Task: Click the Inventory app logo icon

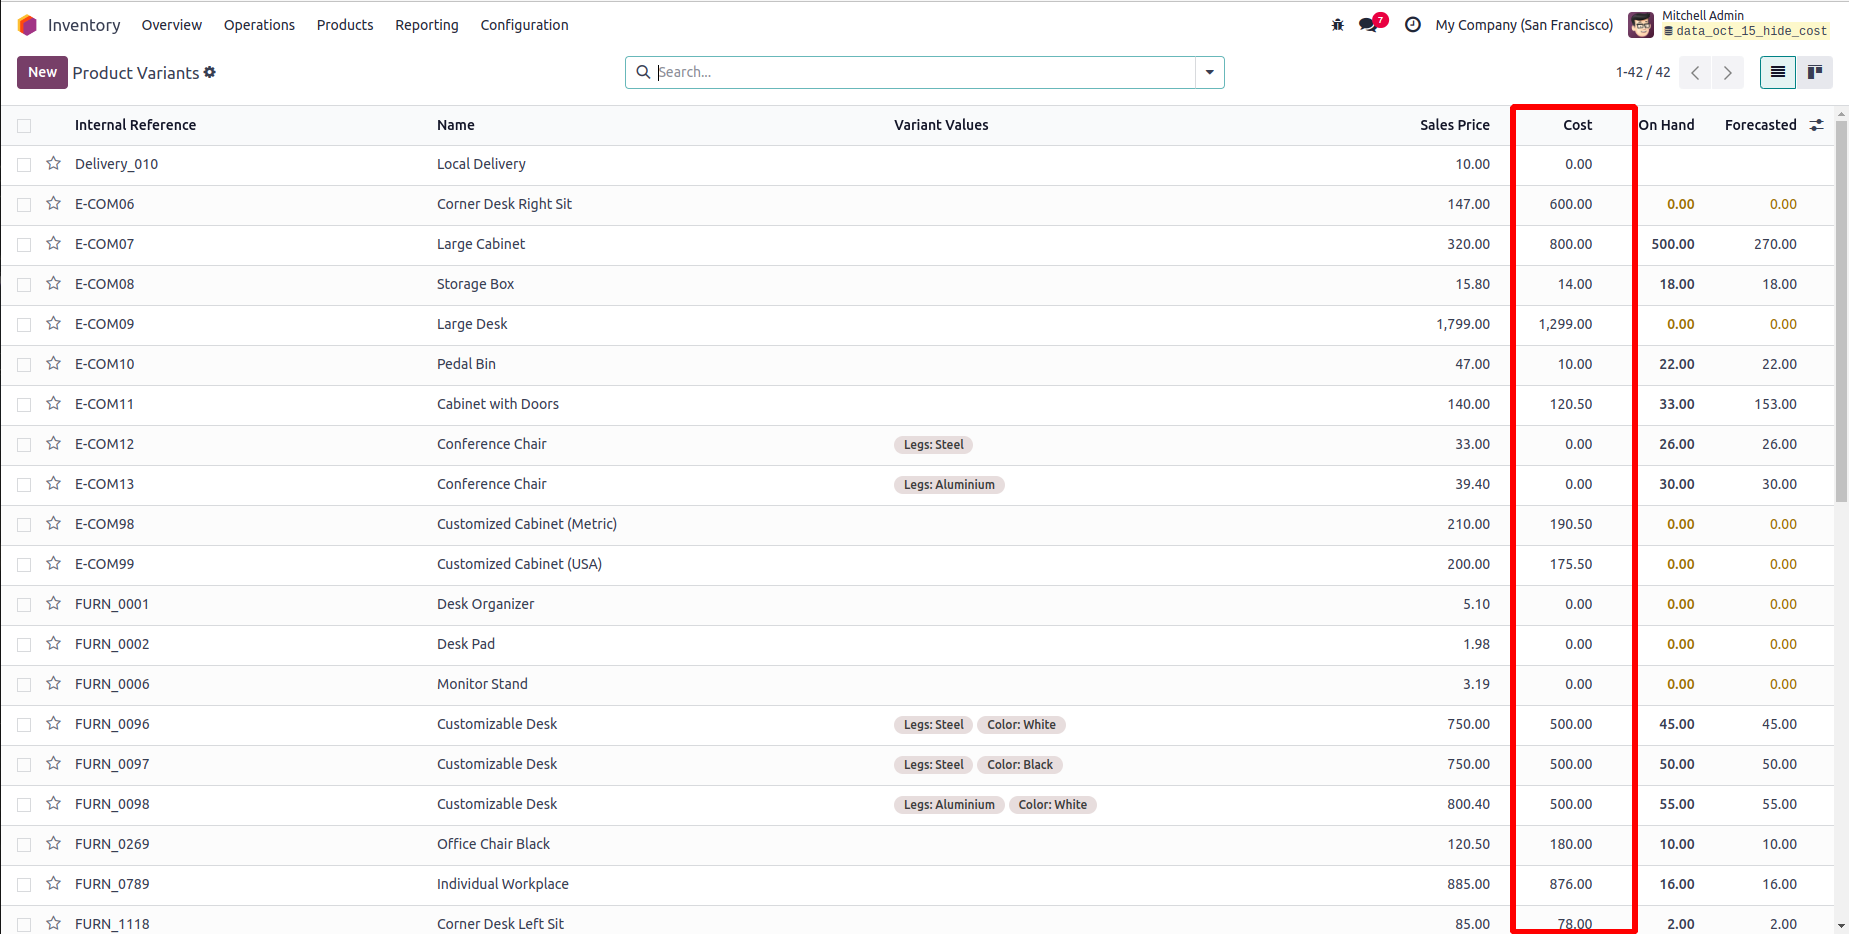Action: click(x=27, y=25)
